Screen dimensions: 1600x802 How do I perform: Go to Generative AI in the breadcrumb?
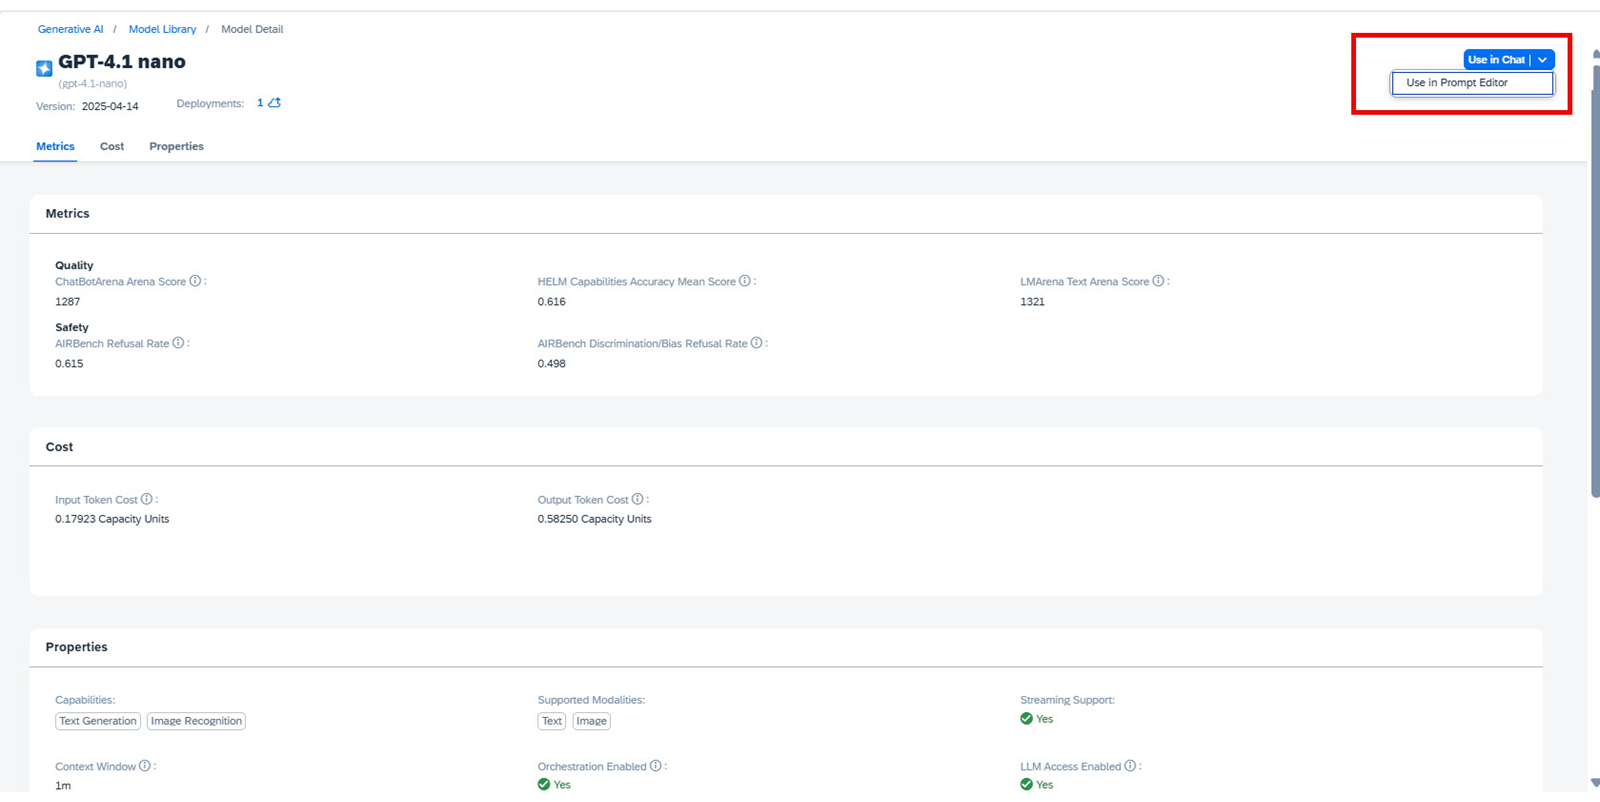[70, 29]
